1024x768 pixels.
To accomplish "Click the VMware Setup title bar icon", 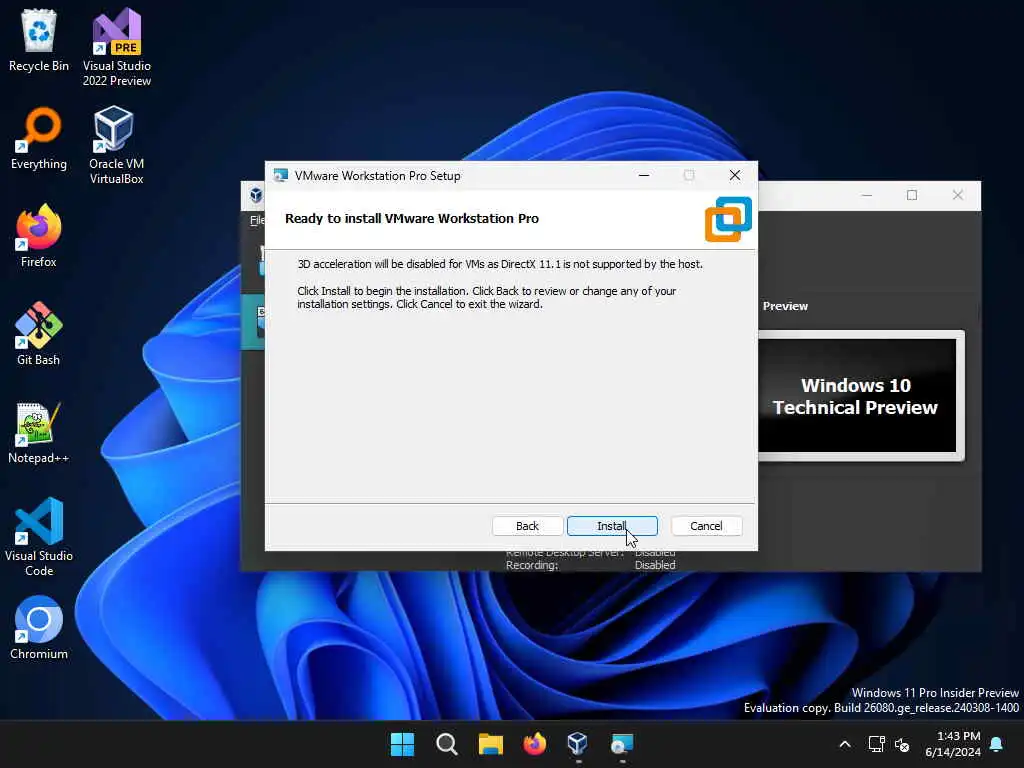I will click(281, 176).
